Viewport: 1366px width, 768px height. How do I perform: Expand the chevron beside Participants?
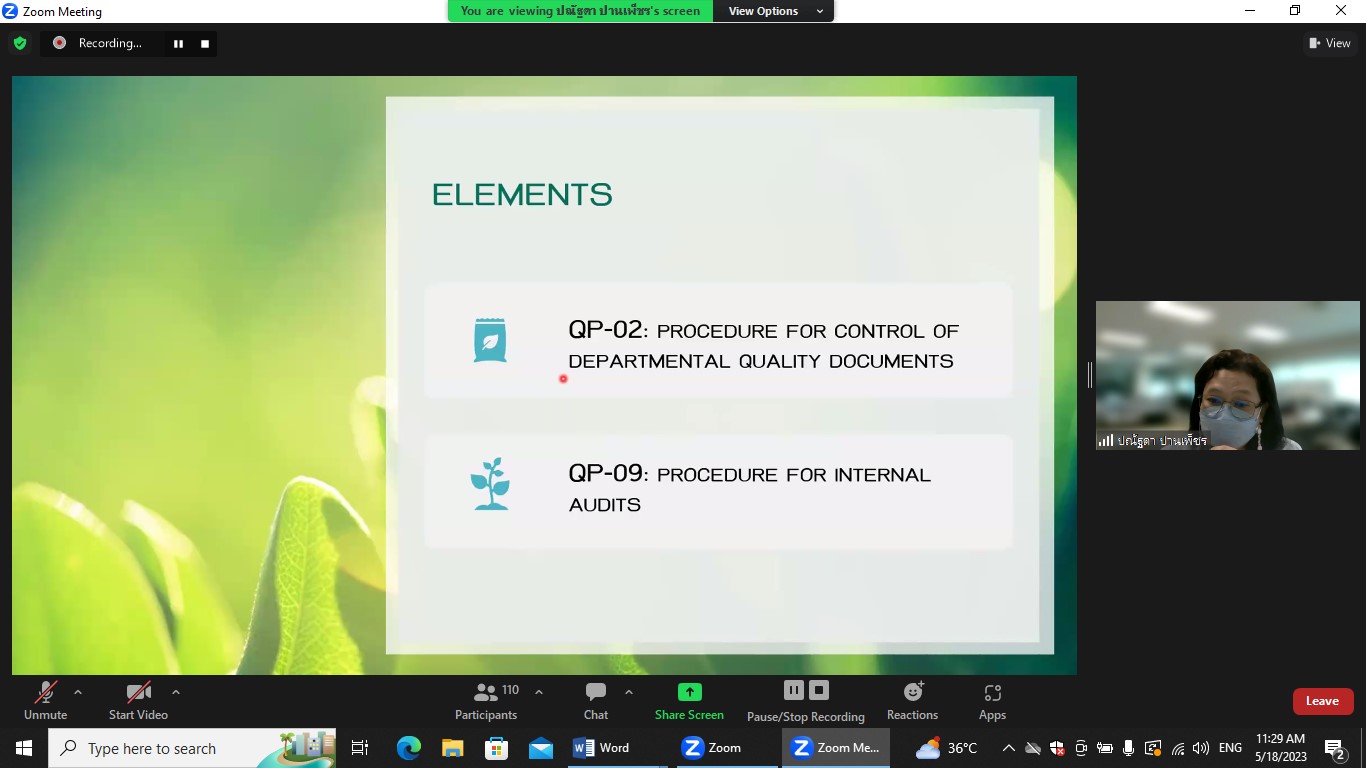[539, 692]
